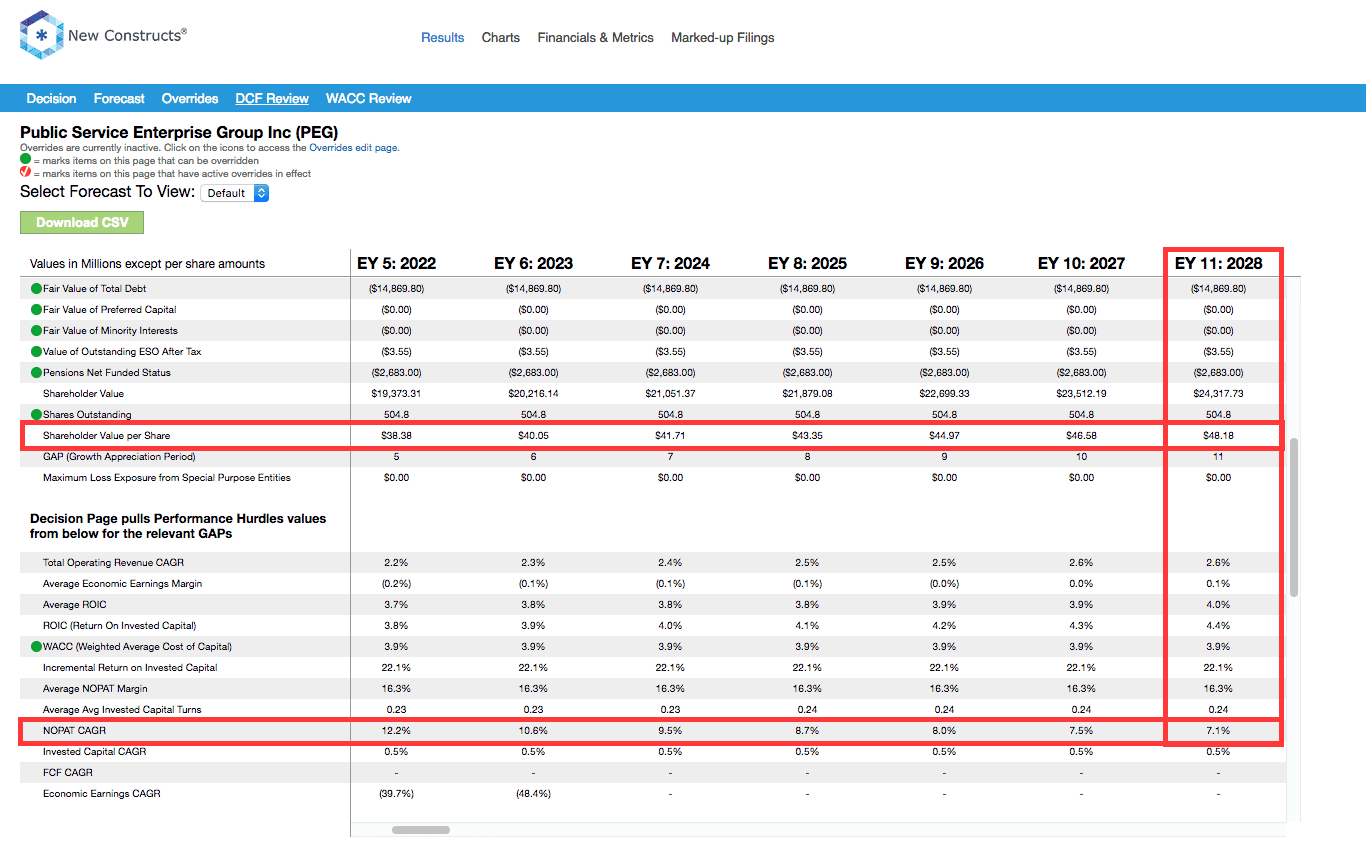This screenshot has height=861, width=1366.
Task: Click green override dot for Fair Value of Total Debt
Action: pyautogui.click(x=37, y=289)
